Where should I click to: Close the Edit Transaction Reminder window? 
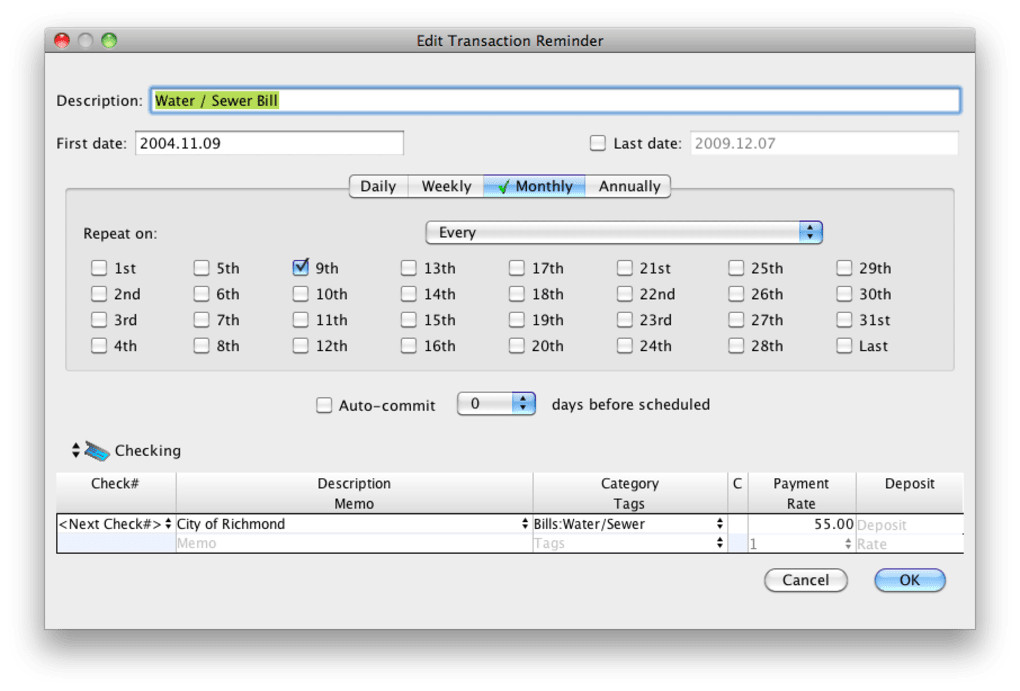click(x=62, y=40)
